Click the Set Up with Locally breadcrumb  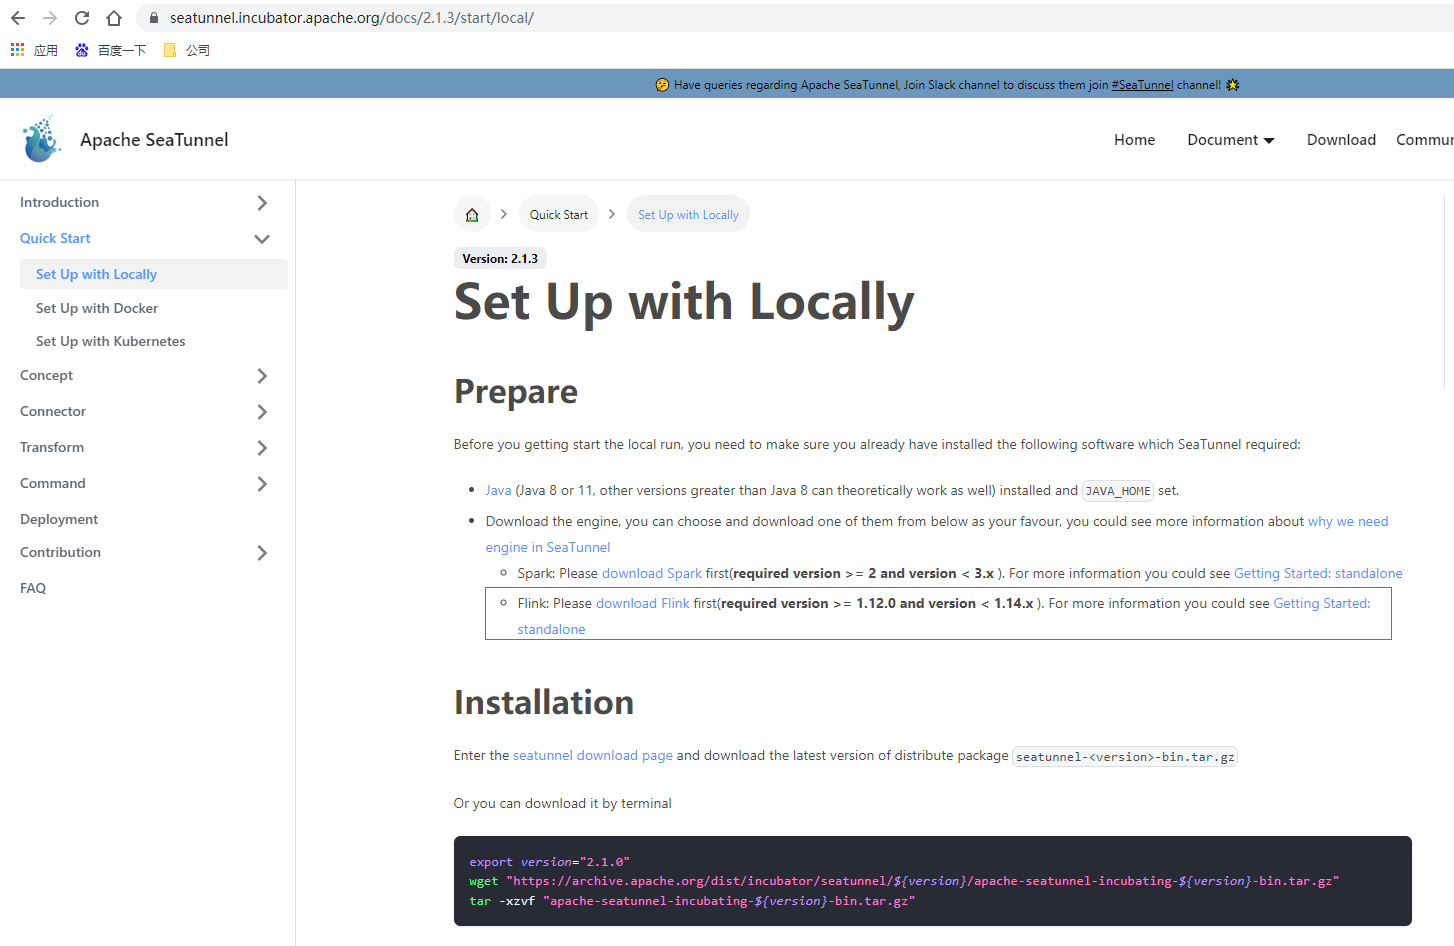(x=688, y=214)
